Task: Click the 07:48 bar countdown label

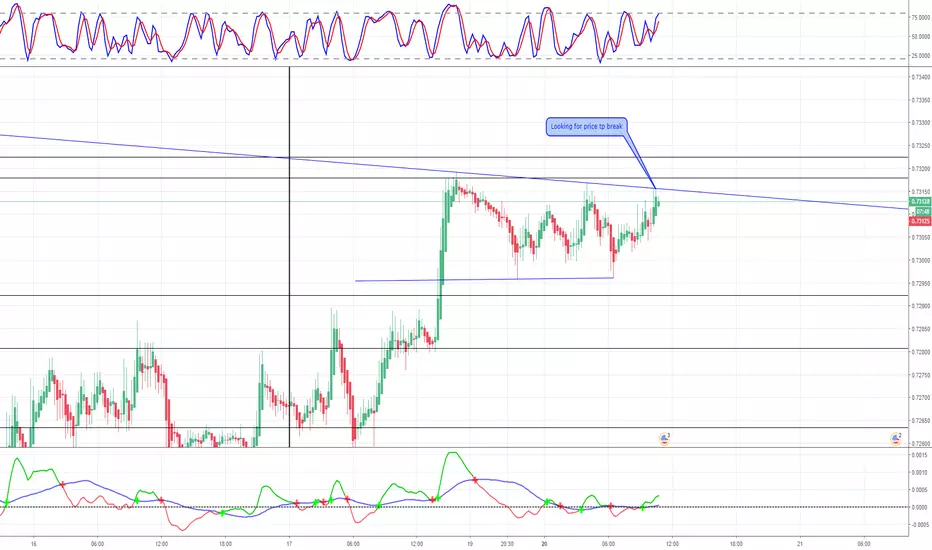Action: click(922, 212)
